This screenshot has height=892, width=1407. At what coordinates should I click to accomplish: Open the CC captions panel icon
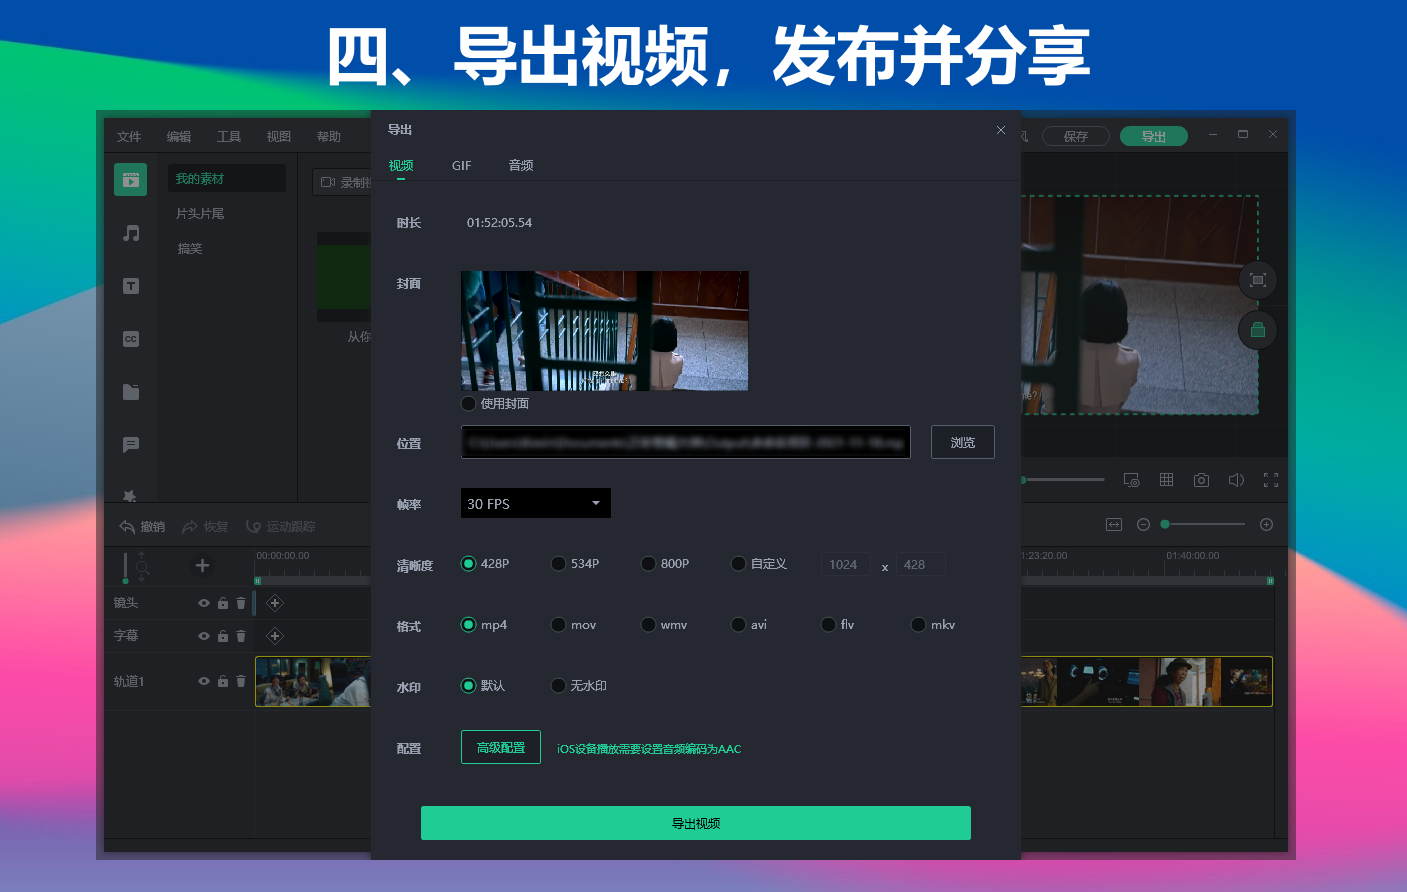pos(131,339)
